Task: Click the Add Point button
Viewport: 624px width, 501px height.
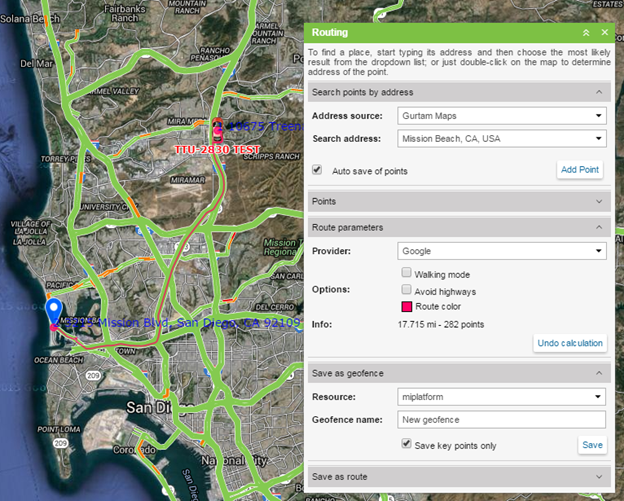Action: tap(580, 170)
